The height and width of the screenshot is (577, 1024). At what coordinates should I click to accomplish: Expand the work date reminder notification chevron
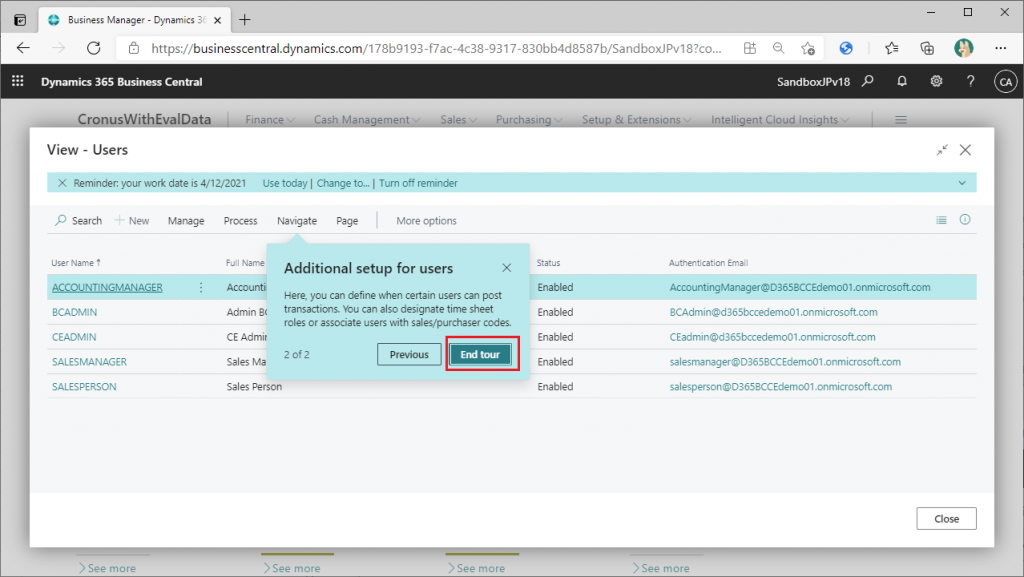click(x=962, y=183)
